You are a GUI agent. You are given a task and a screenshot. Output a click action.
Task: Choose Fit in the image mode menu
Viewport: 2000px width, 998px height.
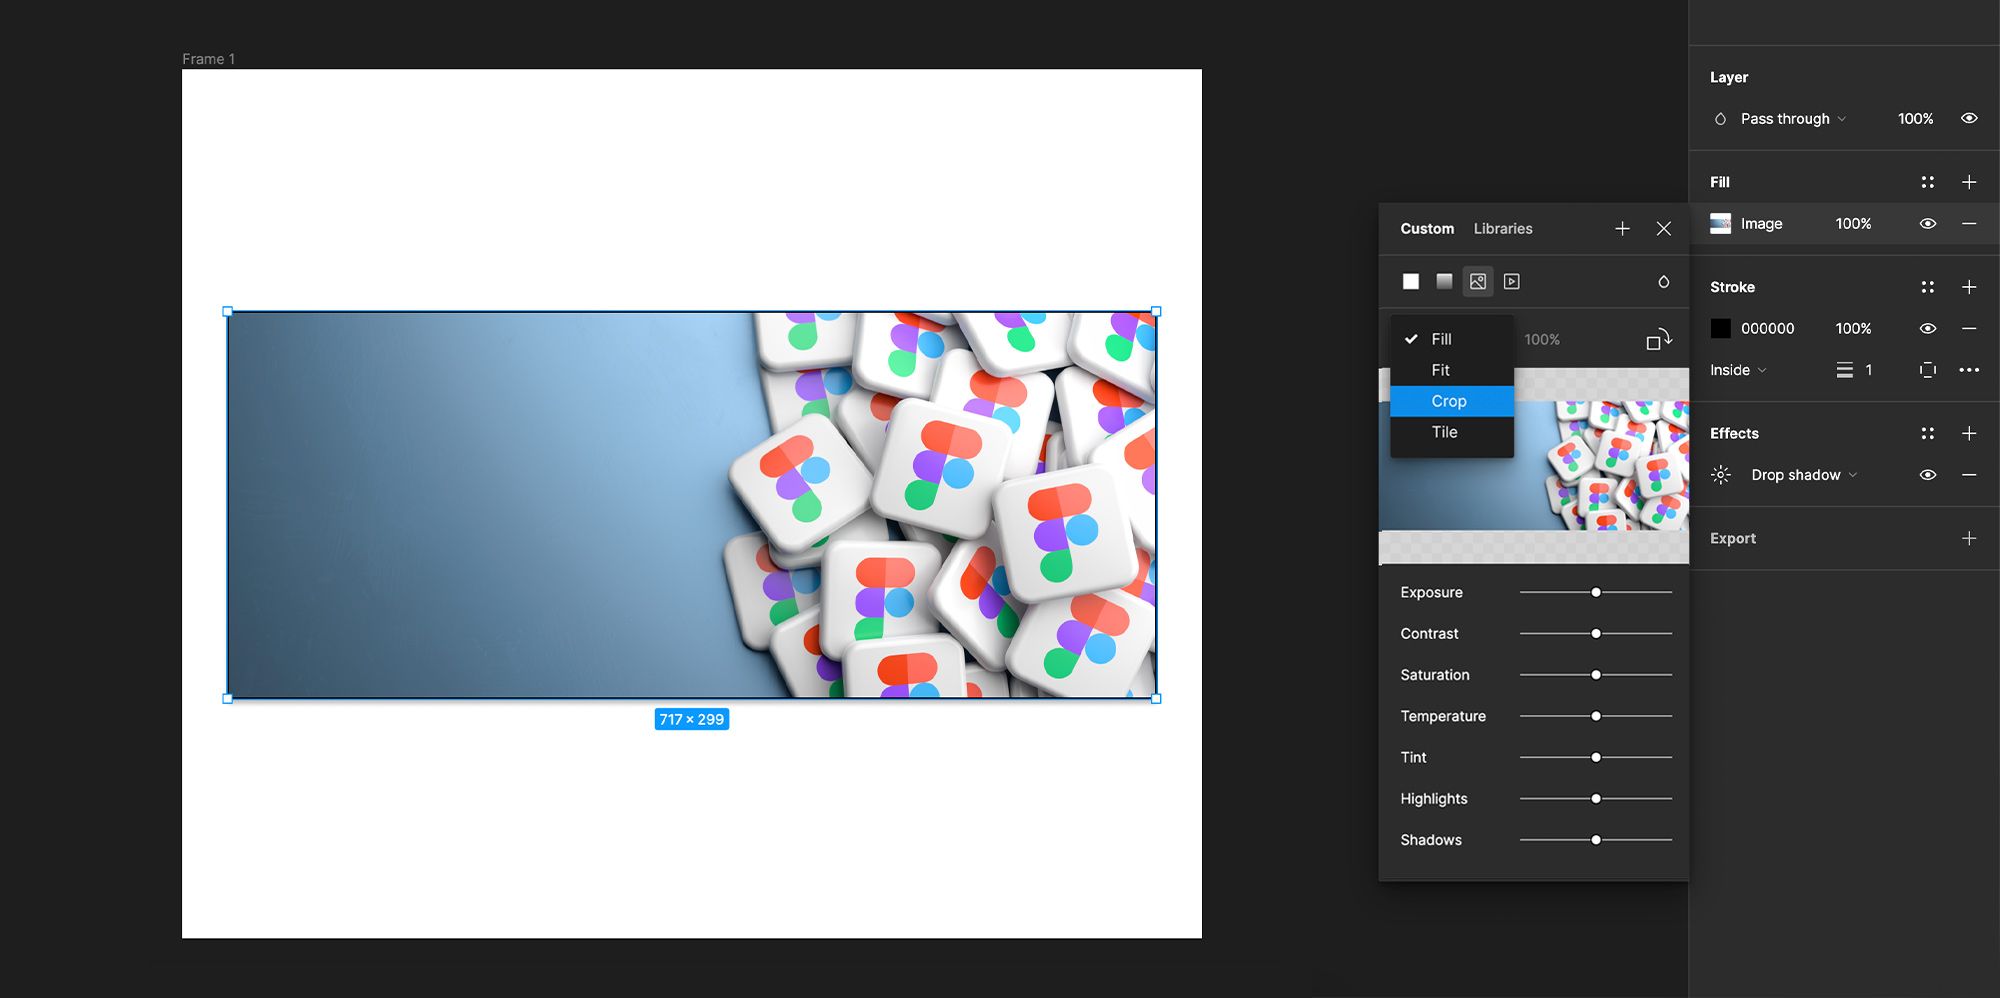(1452, 370)
